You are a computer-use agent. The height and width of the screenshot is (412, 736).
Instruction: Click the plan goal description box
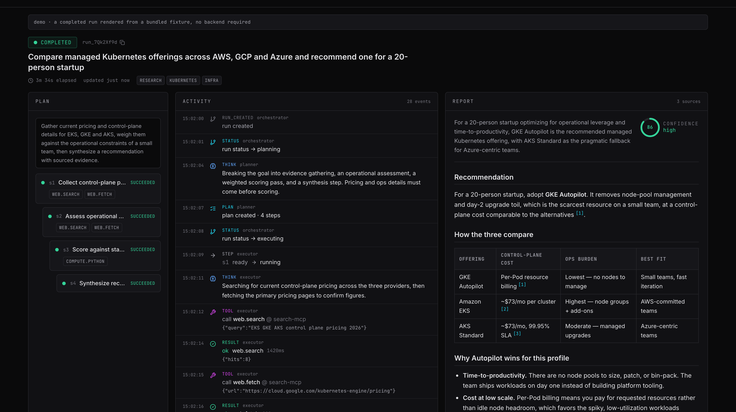[x=98, y=143]
